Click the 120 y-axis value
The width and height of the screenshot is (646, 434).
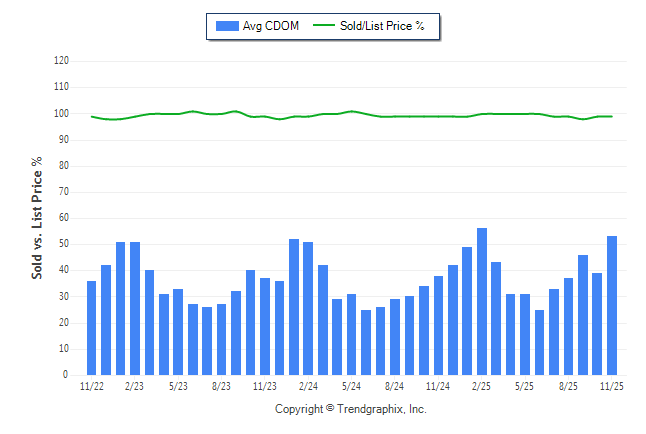coord(61,61)
